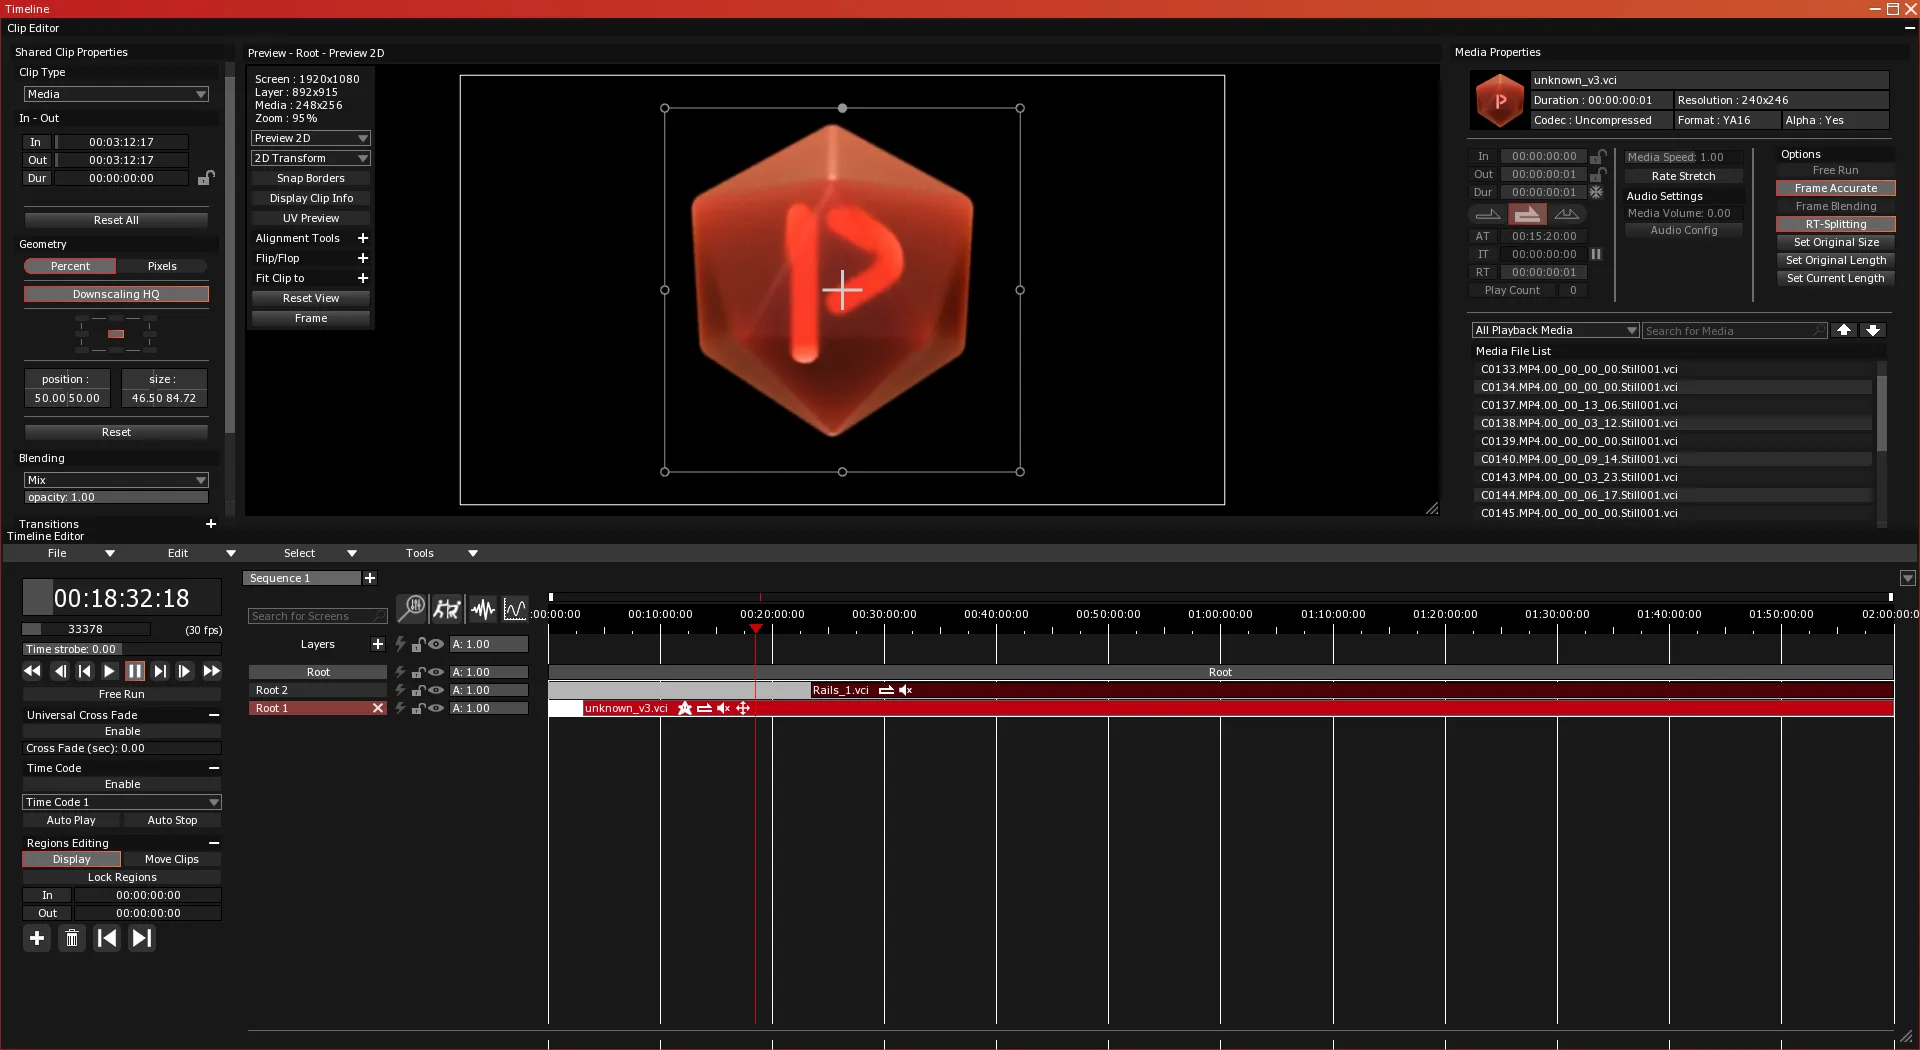Move media up with the up arrow
This screenshot has width=1920, height=1050.
1844,330
